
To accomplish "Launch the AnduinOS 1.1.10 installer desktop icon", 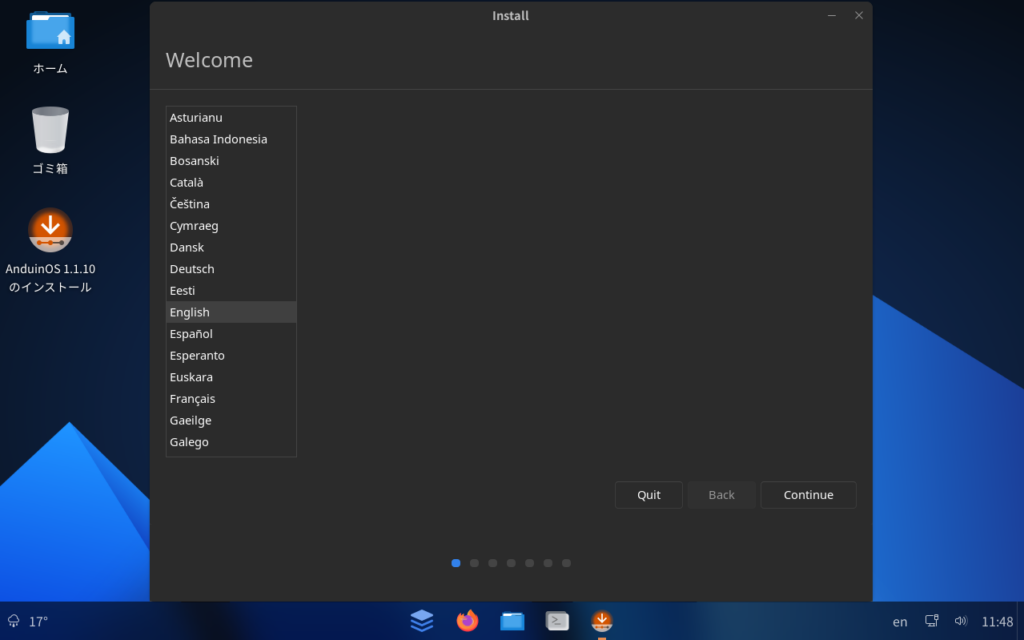I will point(50,231).
